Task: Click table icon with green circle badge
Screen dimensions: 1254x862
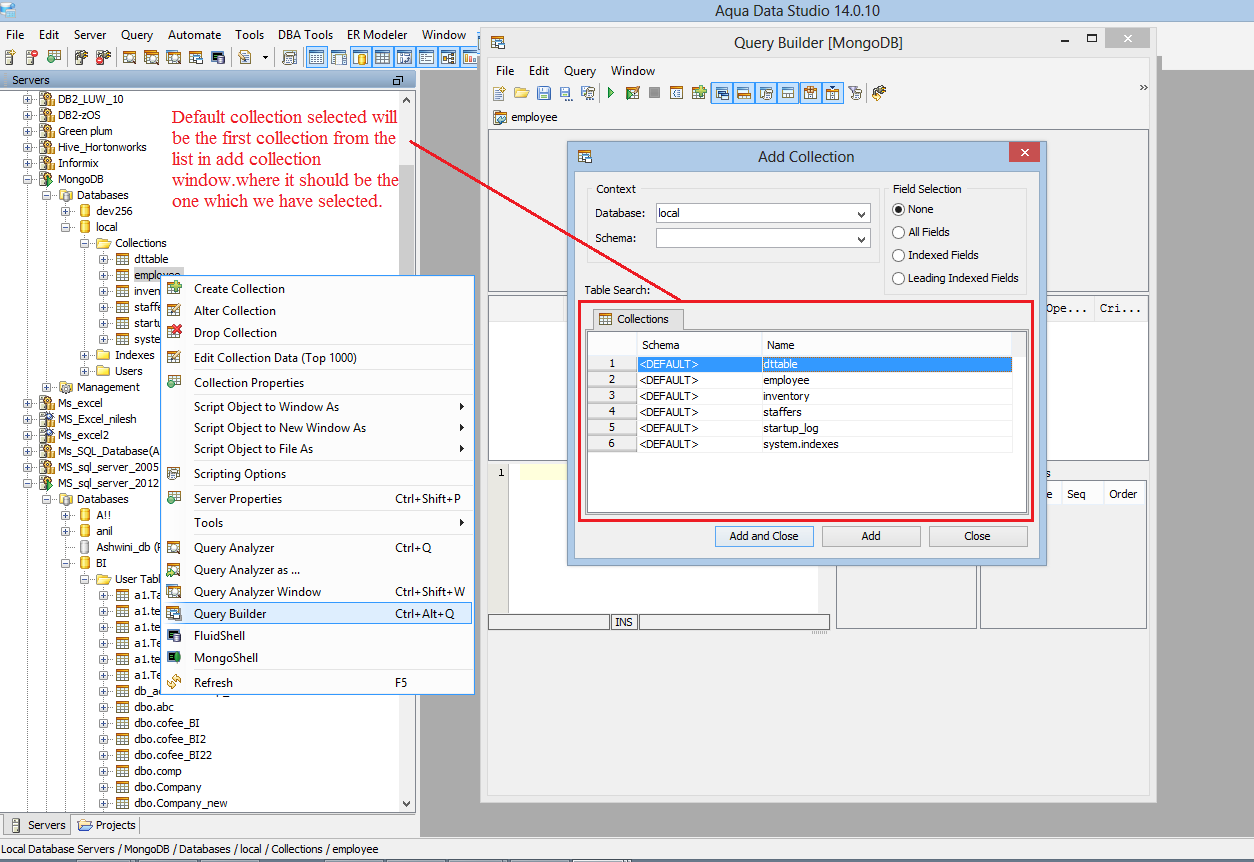Action: pyautogui.click(x=54, y=57)
